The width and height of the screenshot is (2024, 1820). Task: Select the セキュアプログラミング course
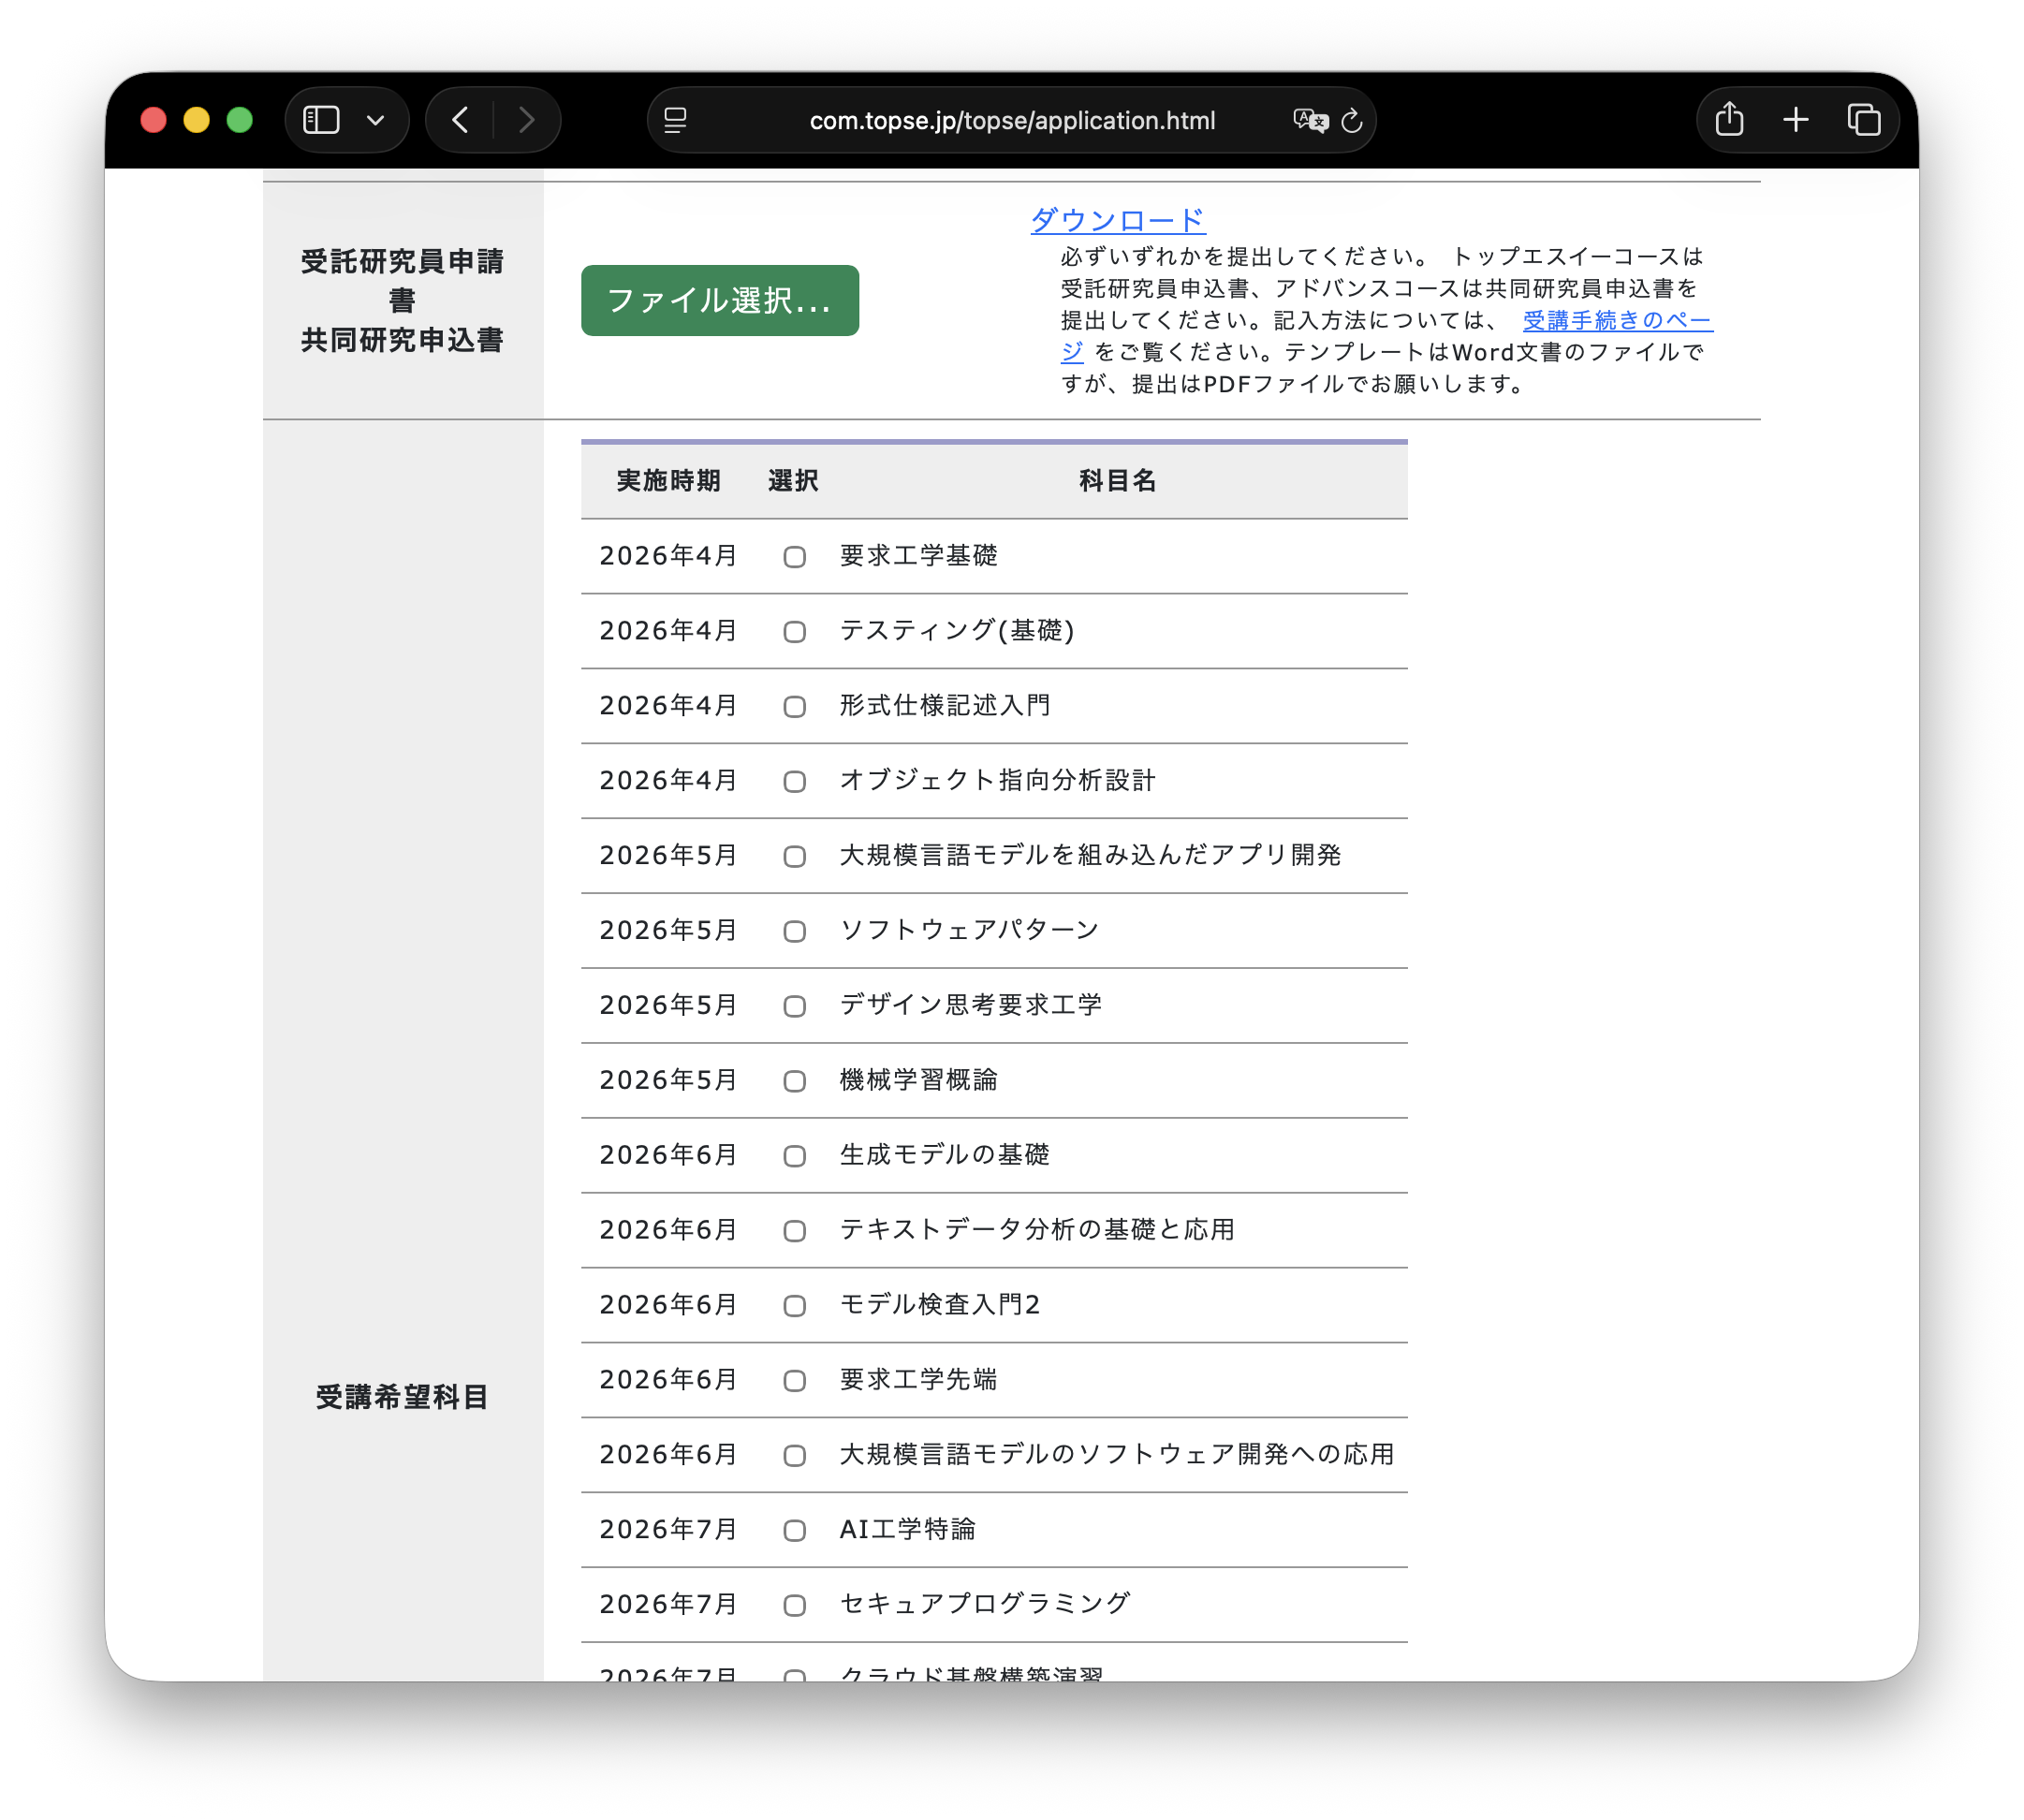(x=795, y=1605)
